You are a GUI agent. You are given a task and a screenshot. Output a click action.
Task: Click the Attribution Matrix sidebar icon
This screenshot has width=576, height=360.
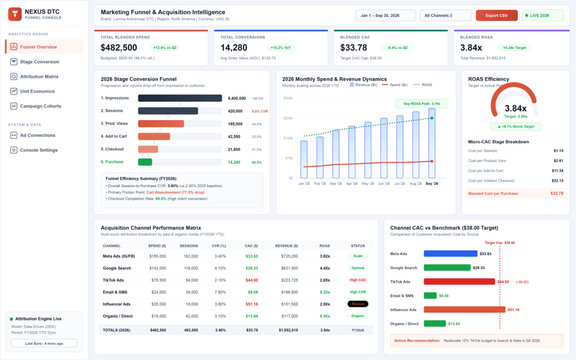coord(14,76)
